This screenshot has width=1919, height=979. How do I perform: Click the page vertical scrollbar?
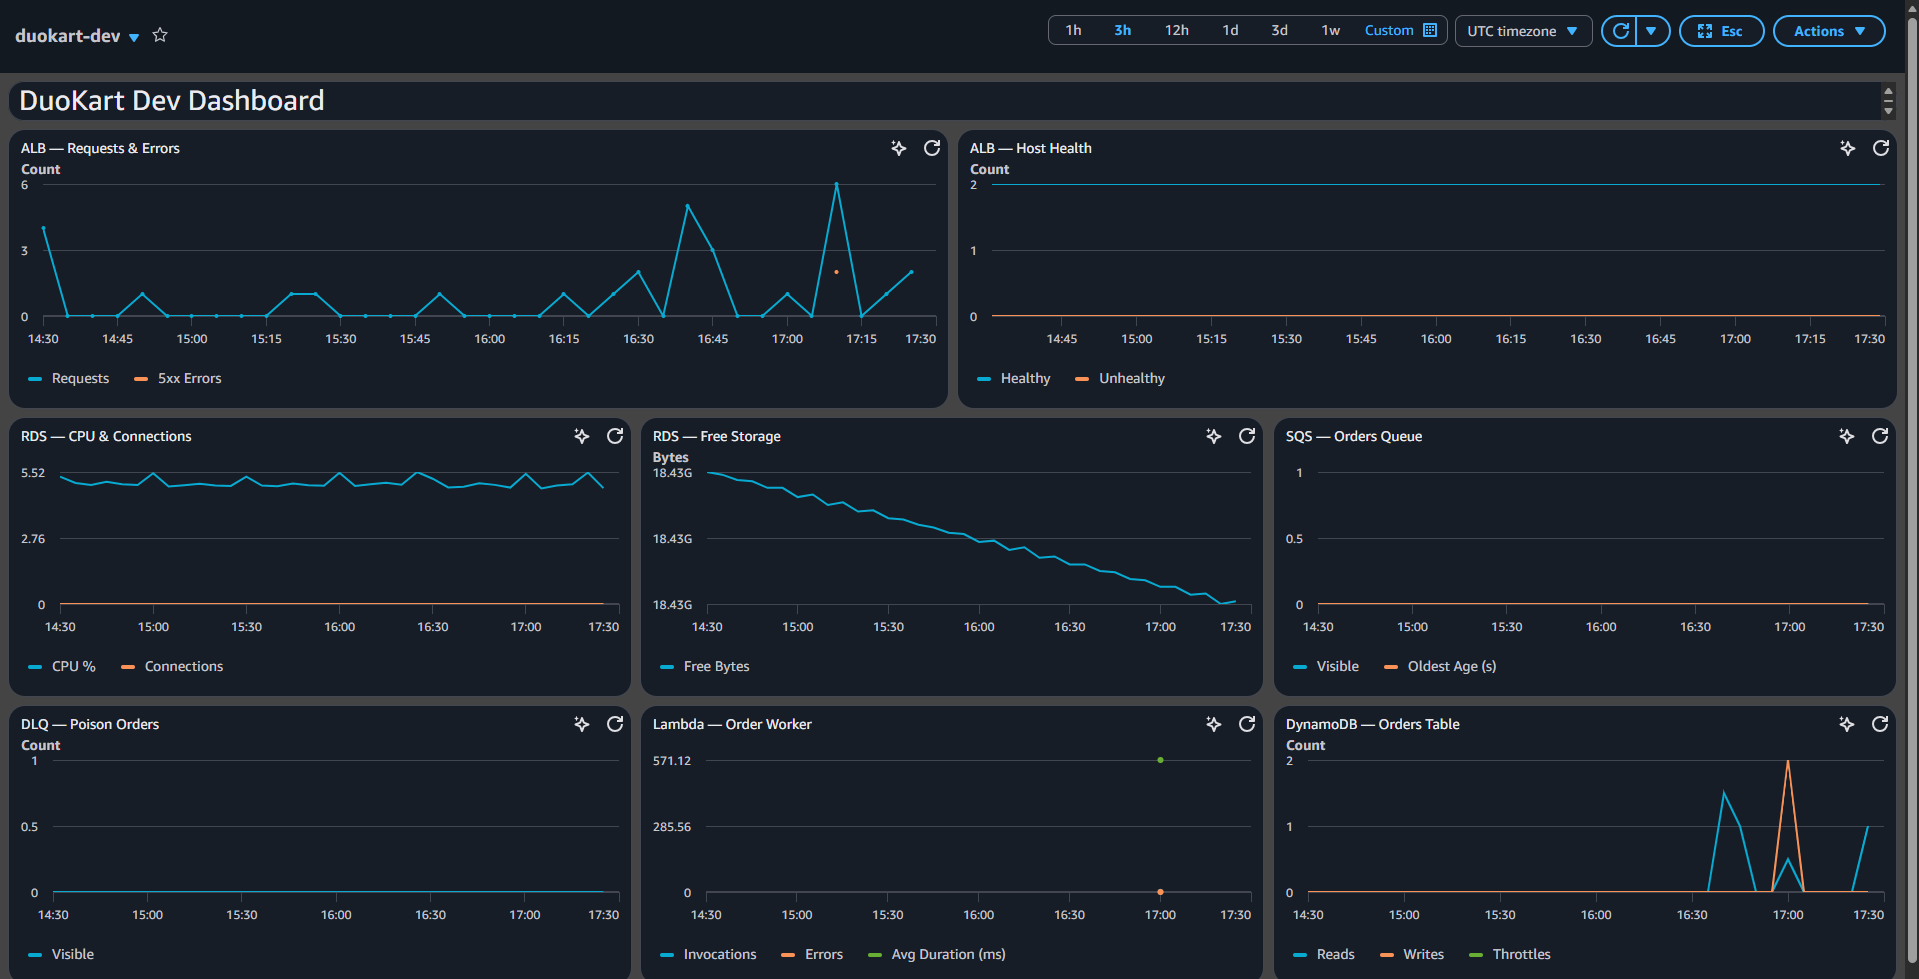click(1912, 489)
